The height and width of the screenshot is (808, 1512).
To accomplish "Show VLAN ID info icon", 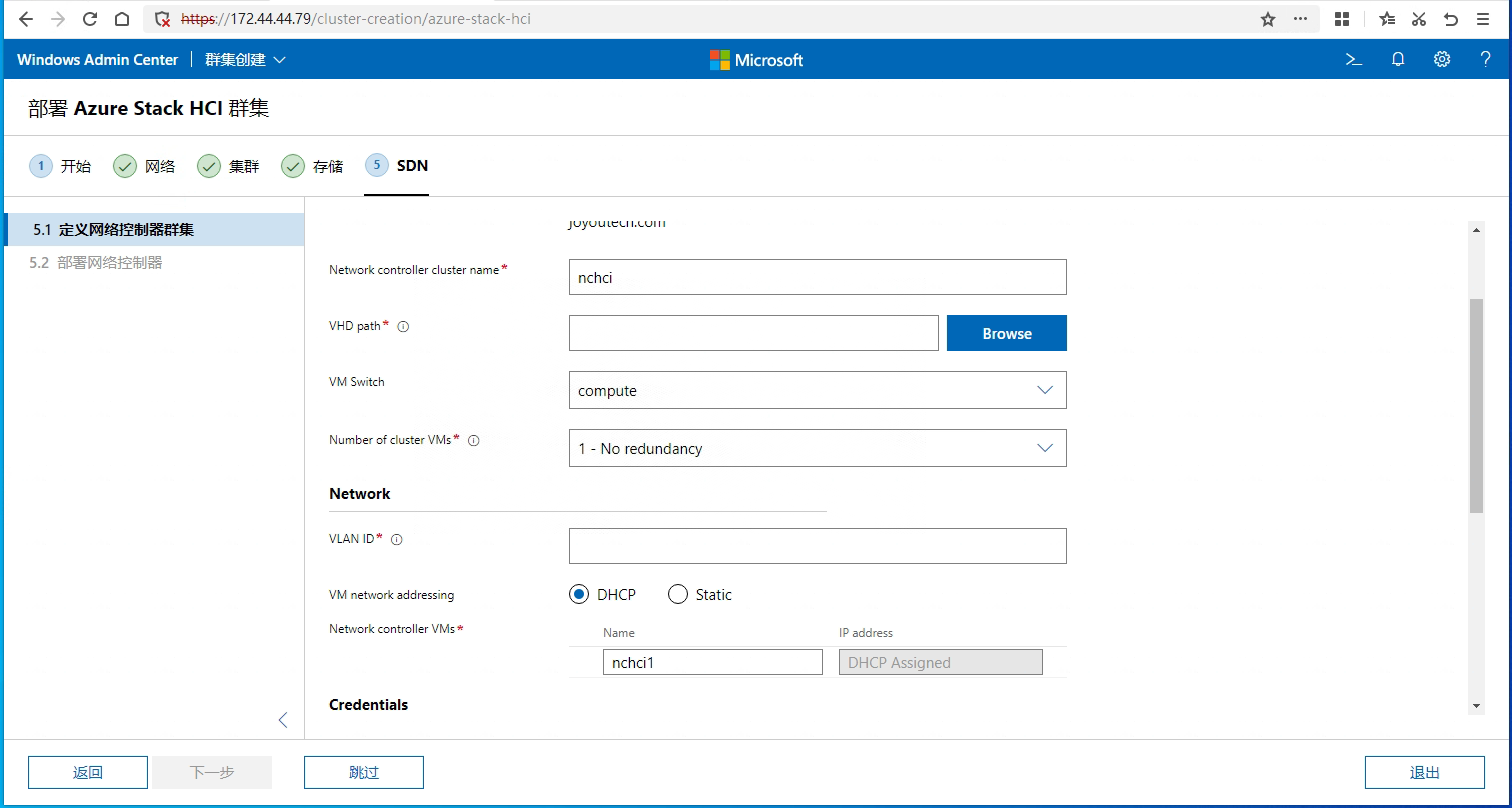I will [x=396, y=539].
